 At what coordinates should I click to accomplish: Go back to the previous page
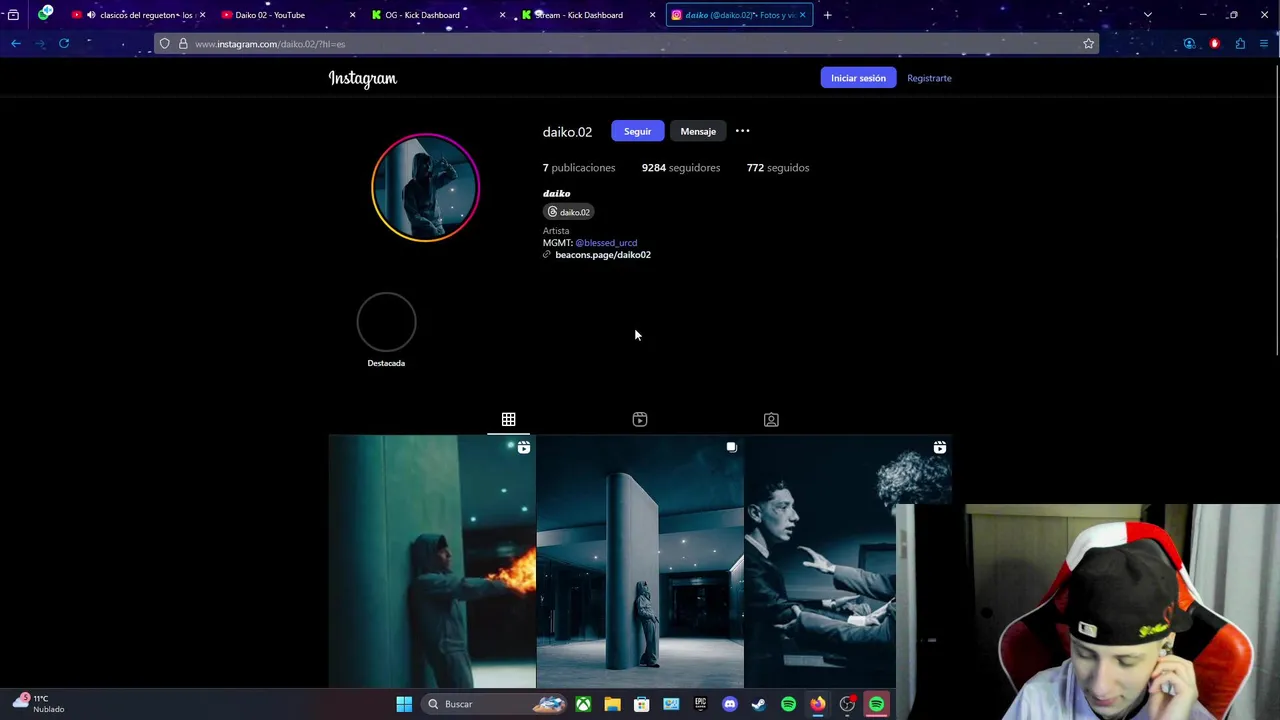click(x=16, y=44)
